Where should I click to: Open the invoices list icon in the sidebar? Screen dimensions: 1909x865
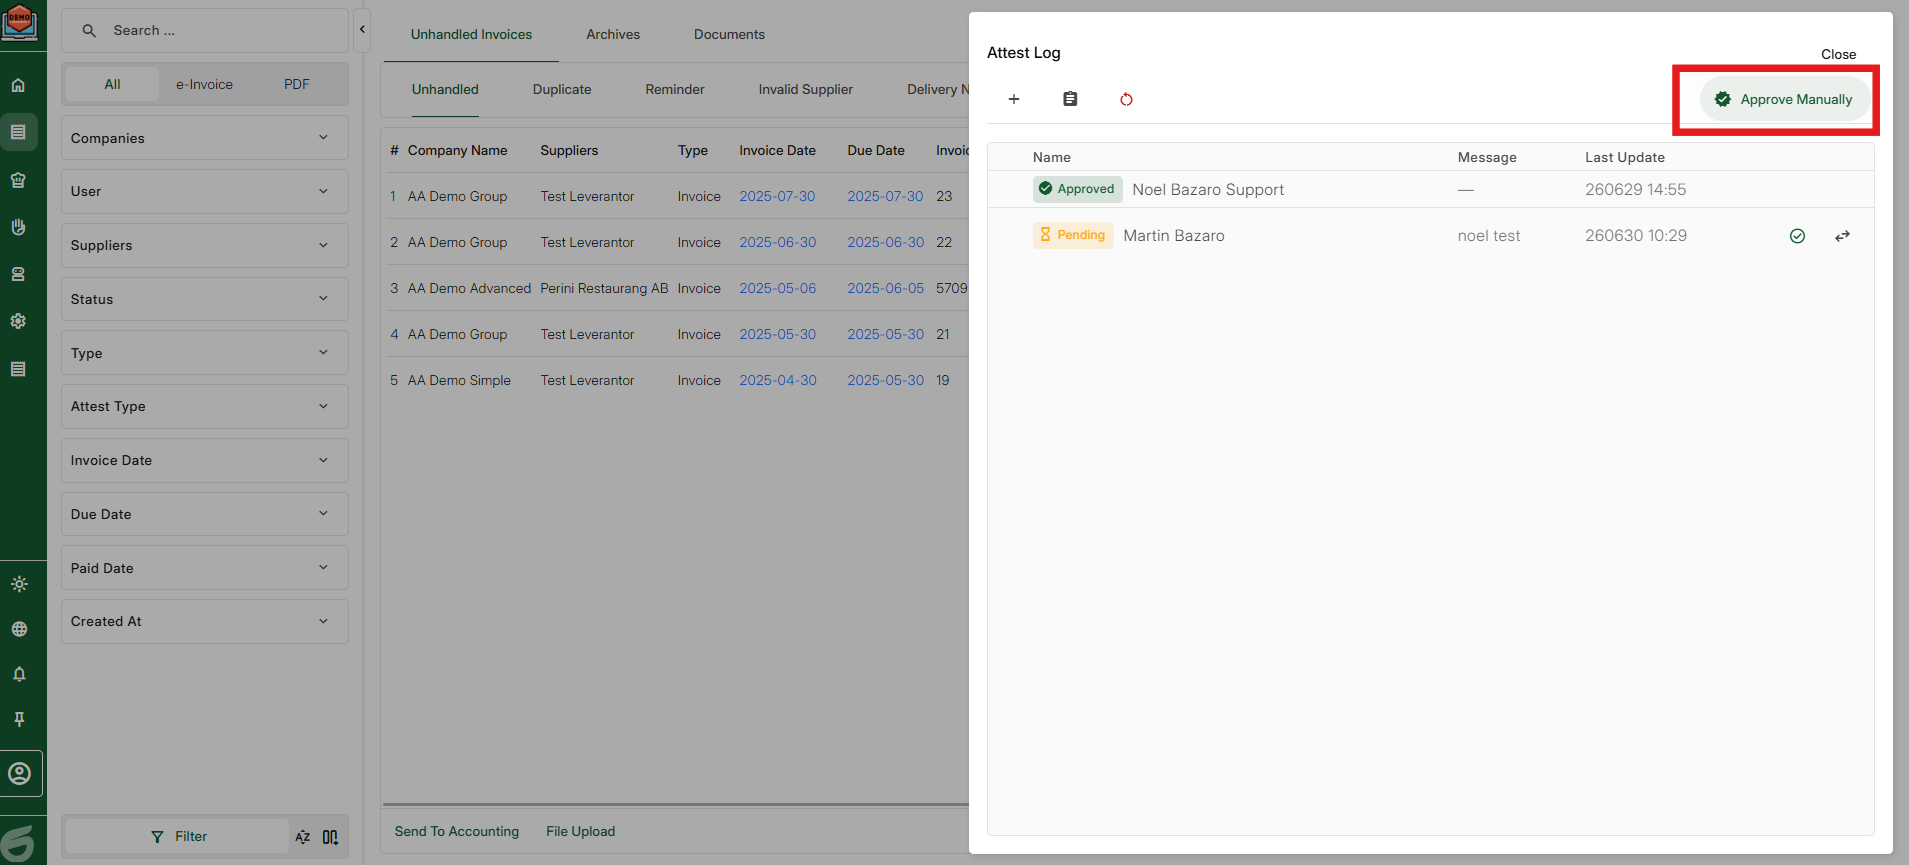click(x=18, y=132)
